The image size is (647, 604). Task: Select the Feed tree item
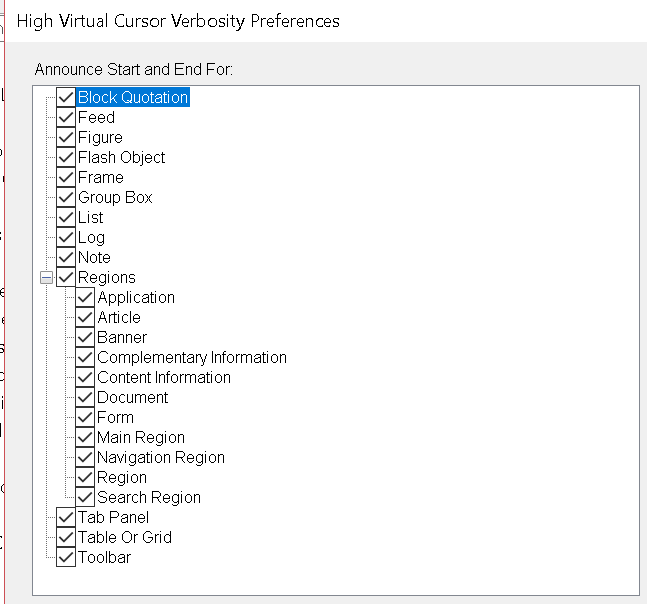tap(97, 118)
